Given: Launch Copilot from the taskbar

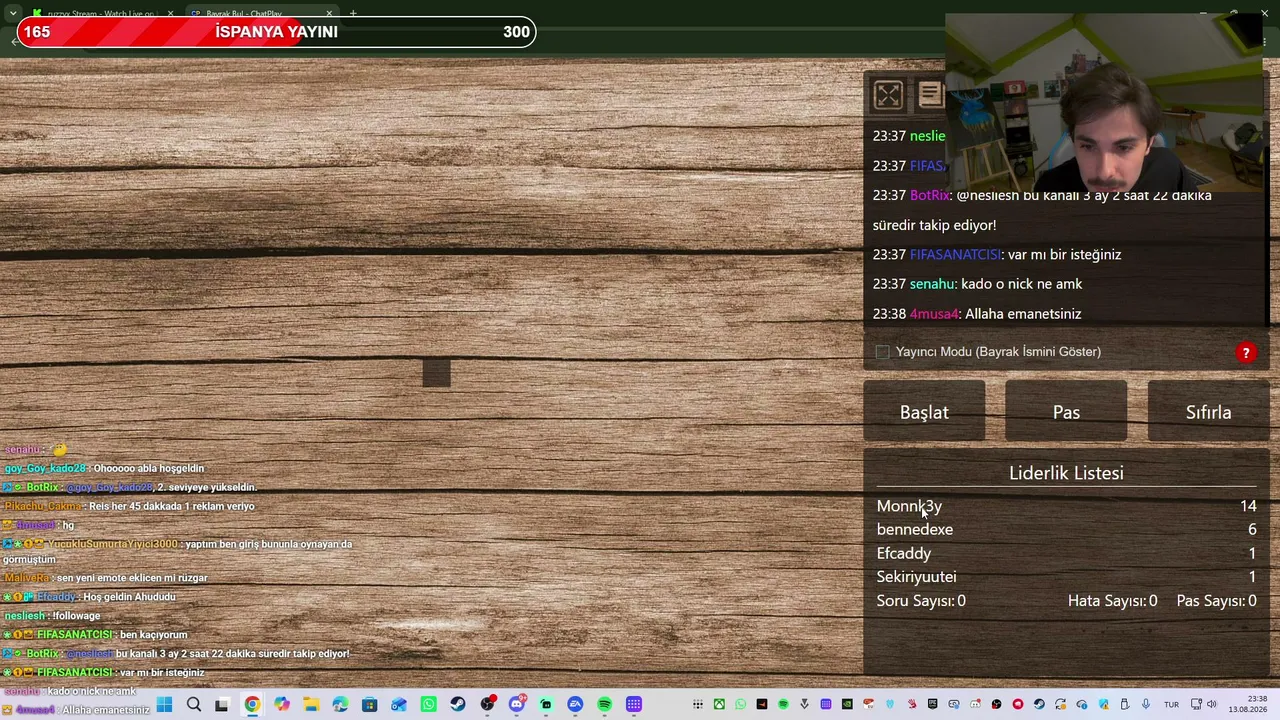Looking at the screenshot, I should 282,705.
